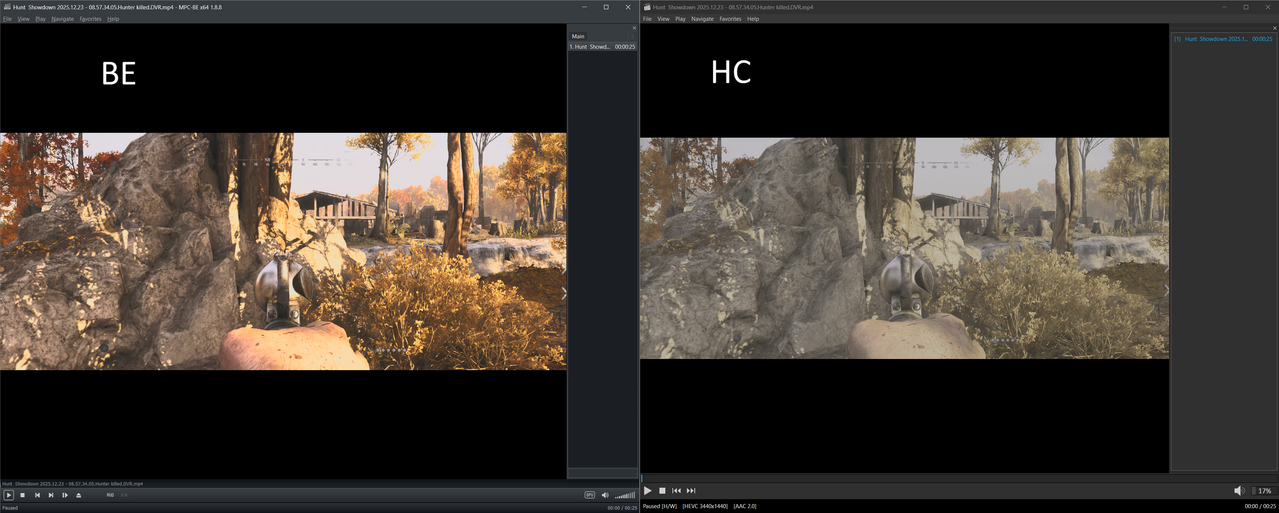Image resolution: width=1279 pixels, height=513 pixels.
Task: Toggle the GPU indicator in MPC-BE
Action: (590, 495)
